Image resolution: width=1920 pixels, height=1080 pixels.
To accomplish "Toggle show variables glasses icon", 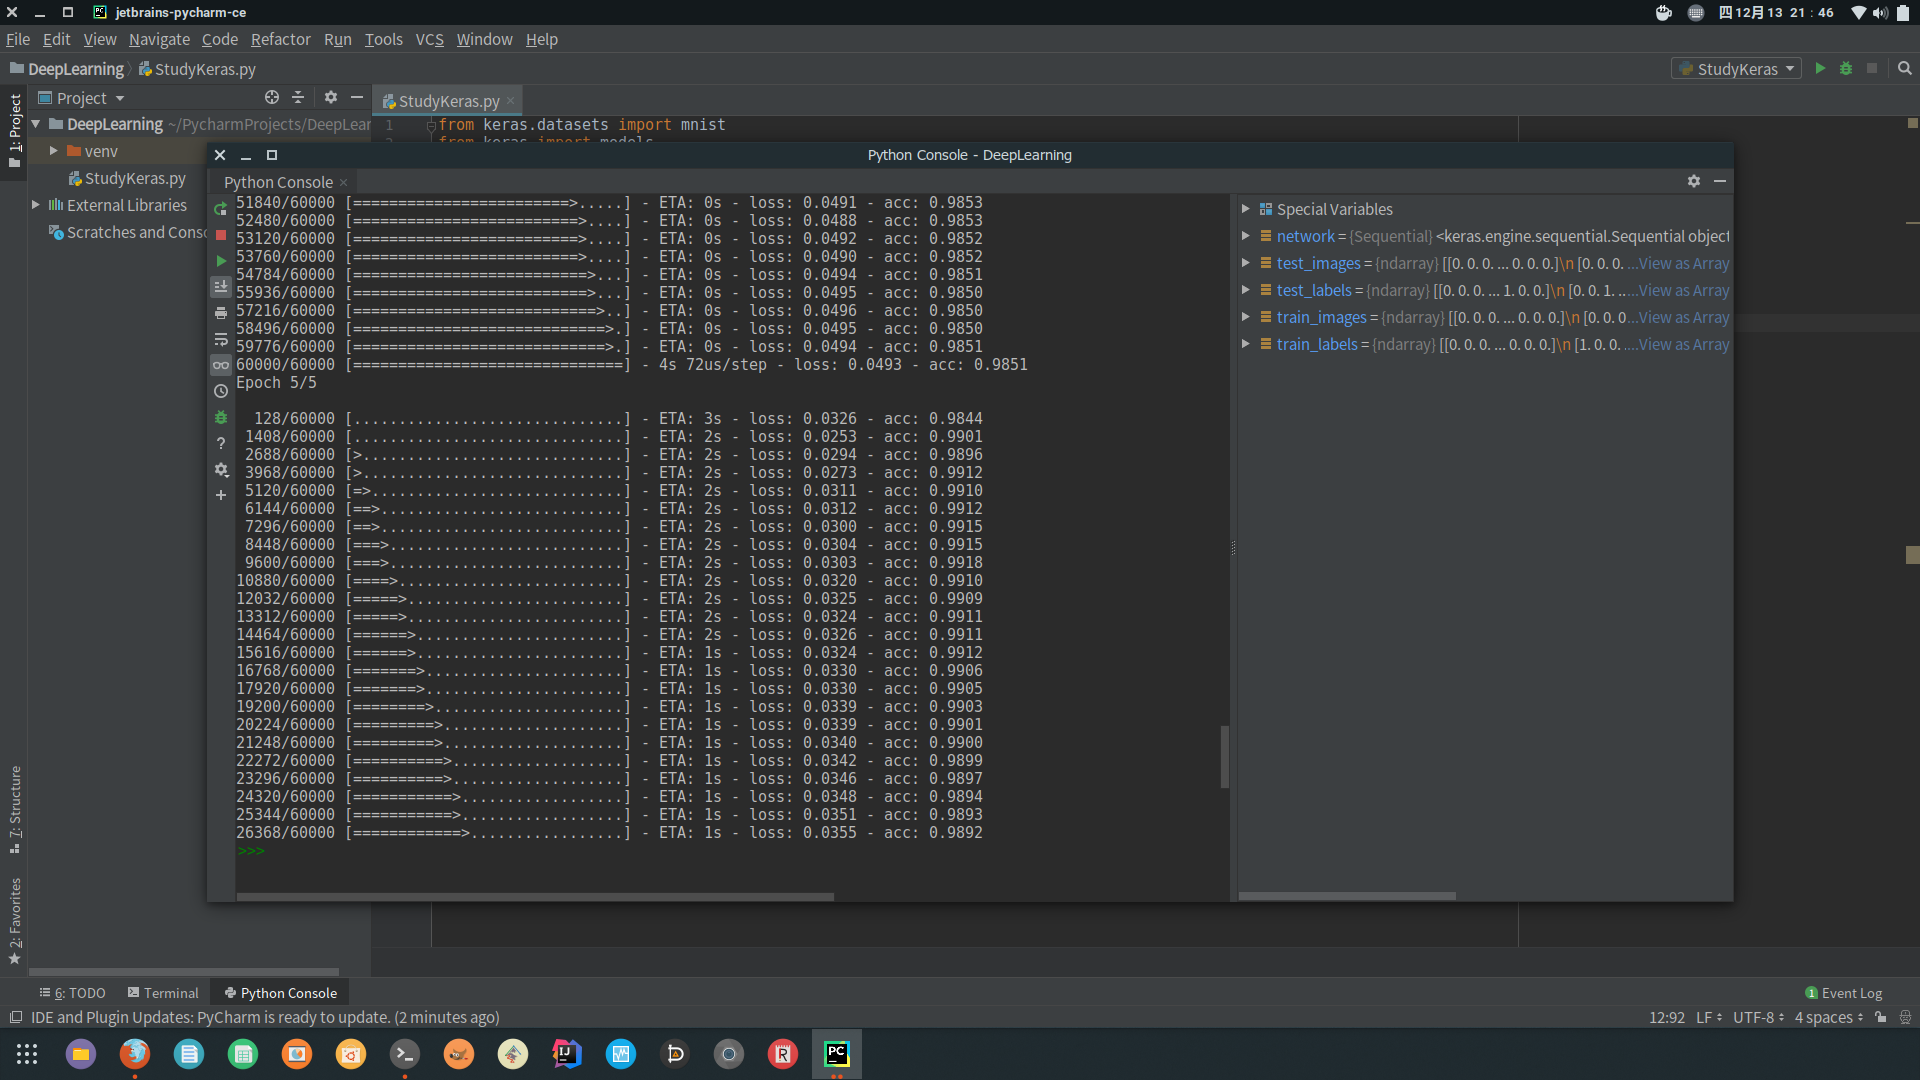I will (x=221, y=365).
